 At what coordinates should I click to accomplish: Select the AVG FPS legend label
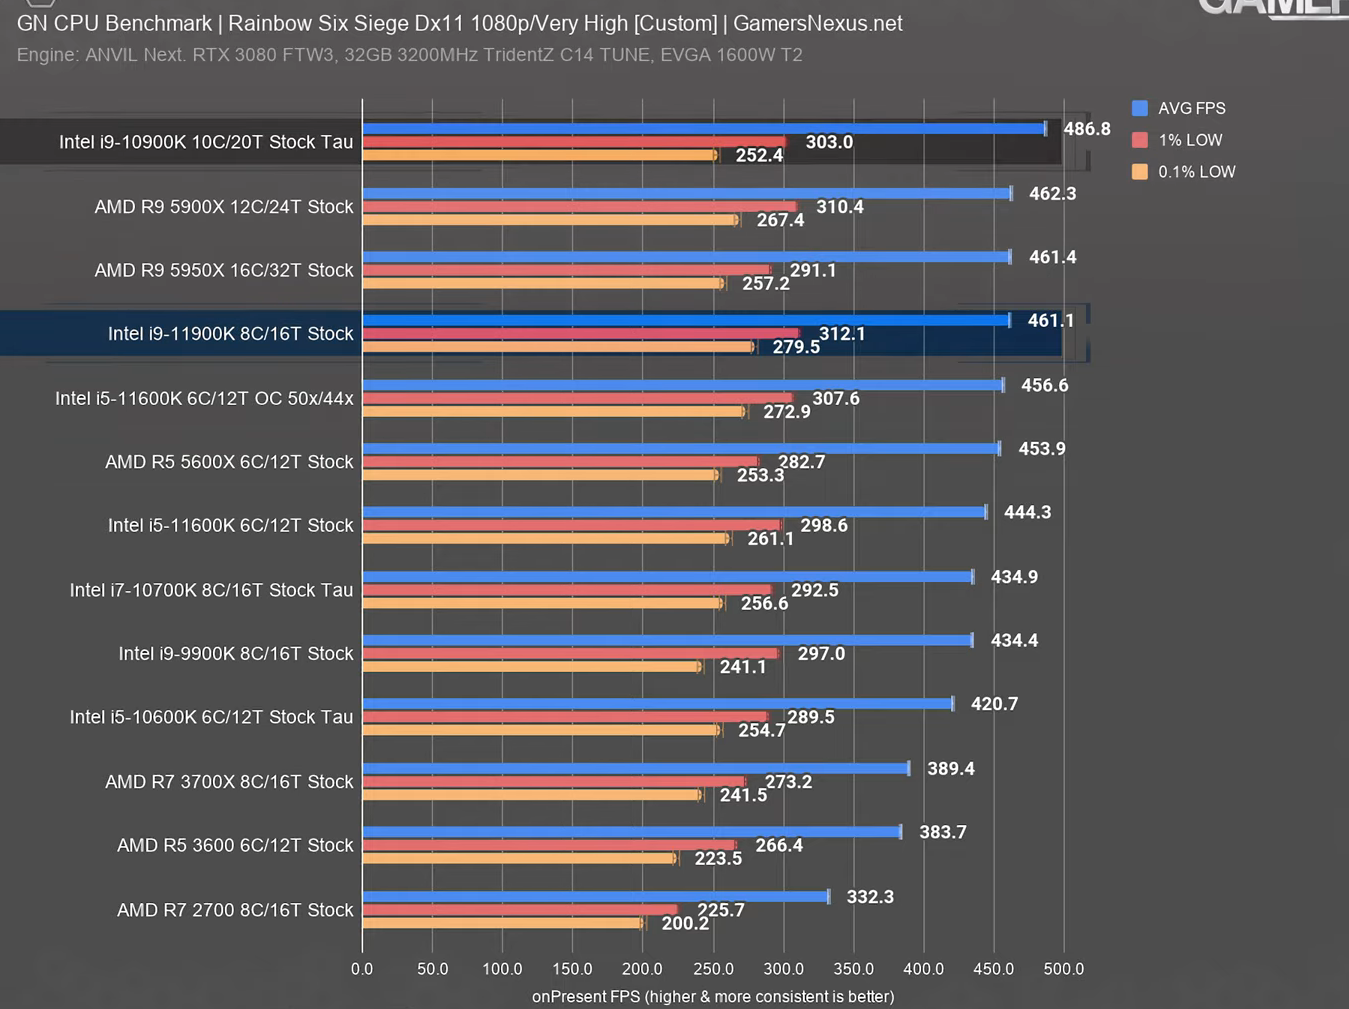(1191, 108)
